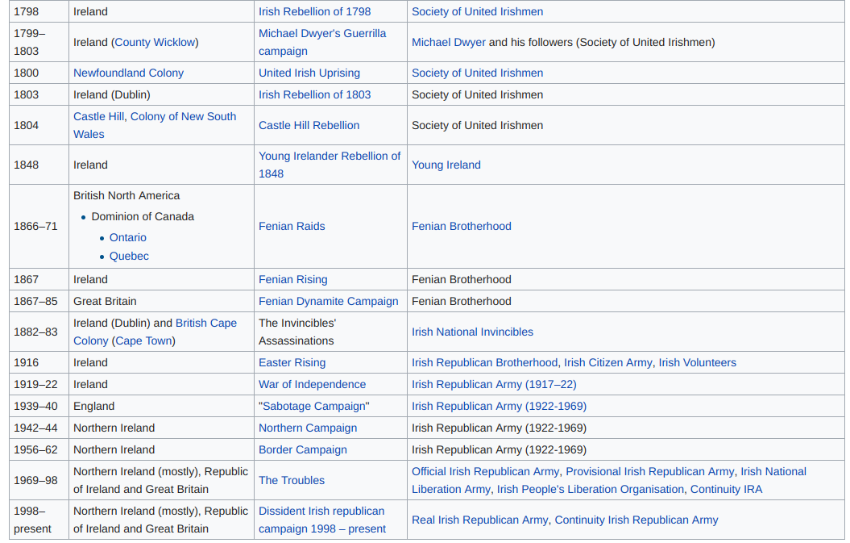Select 'Northern Ireland' cell in 1956–62 row
850x543 pixels.
coord(161,449)
